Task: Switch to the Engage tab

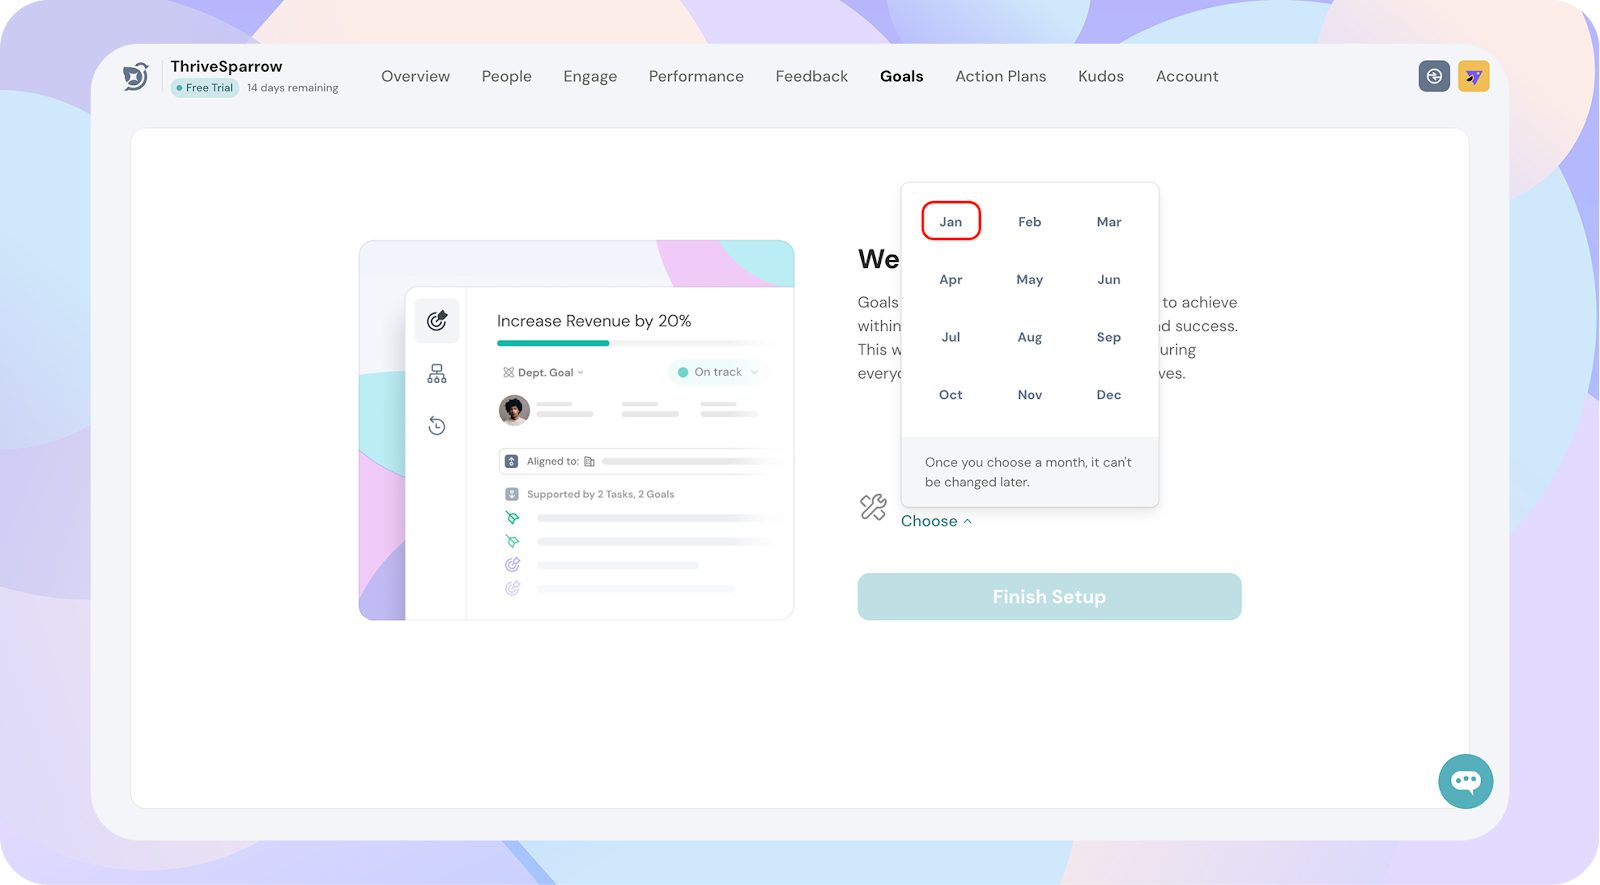Action: pyautogui.click(x=590, y=76)
